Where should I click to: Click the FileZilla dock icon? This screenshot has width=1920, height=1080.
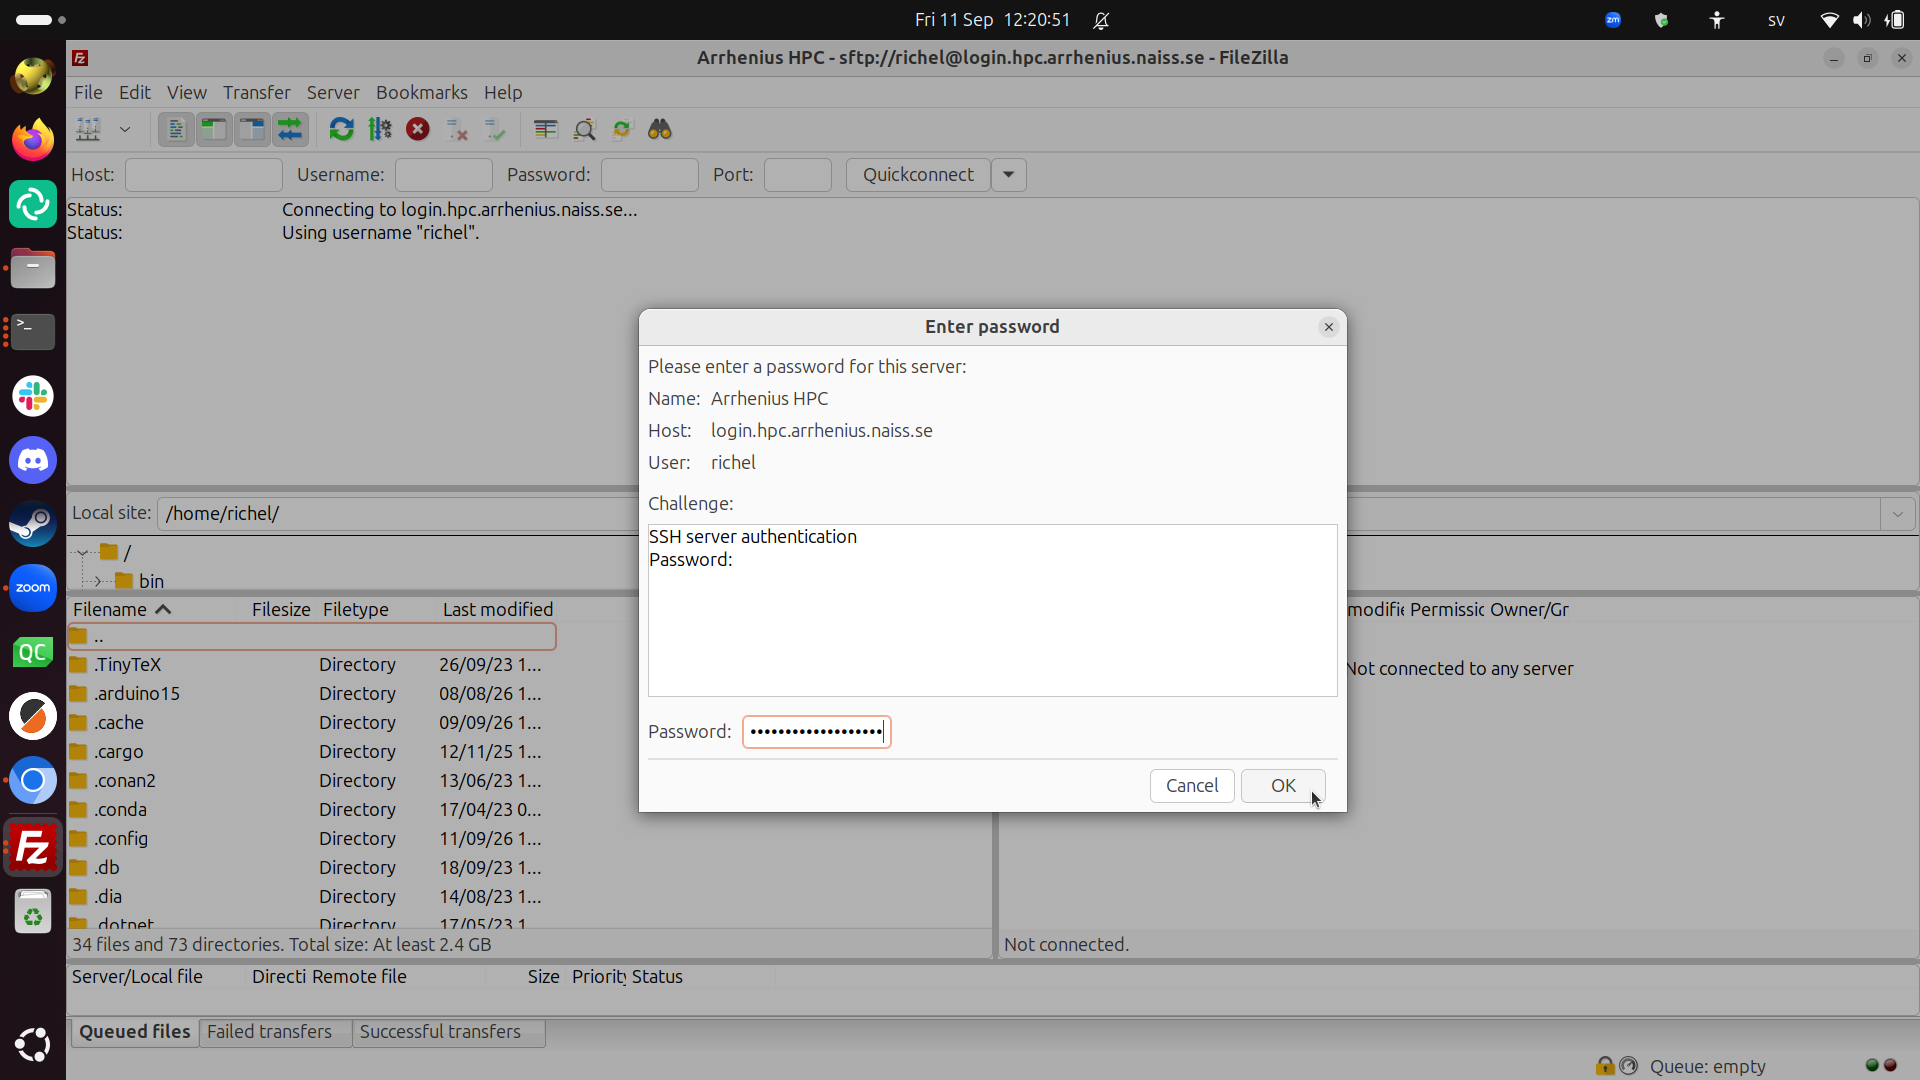tap(33, 848)
